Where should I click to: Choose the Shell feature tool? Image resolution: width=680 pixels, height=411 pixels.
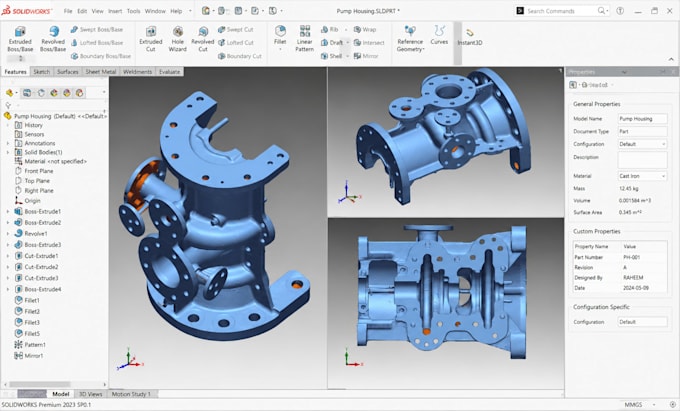tap(331, 56)
